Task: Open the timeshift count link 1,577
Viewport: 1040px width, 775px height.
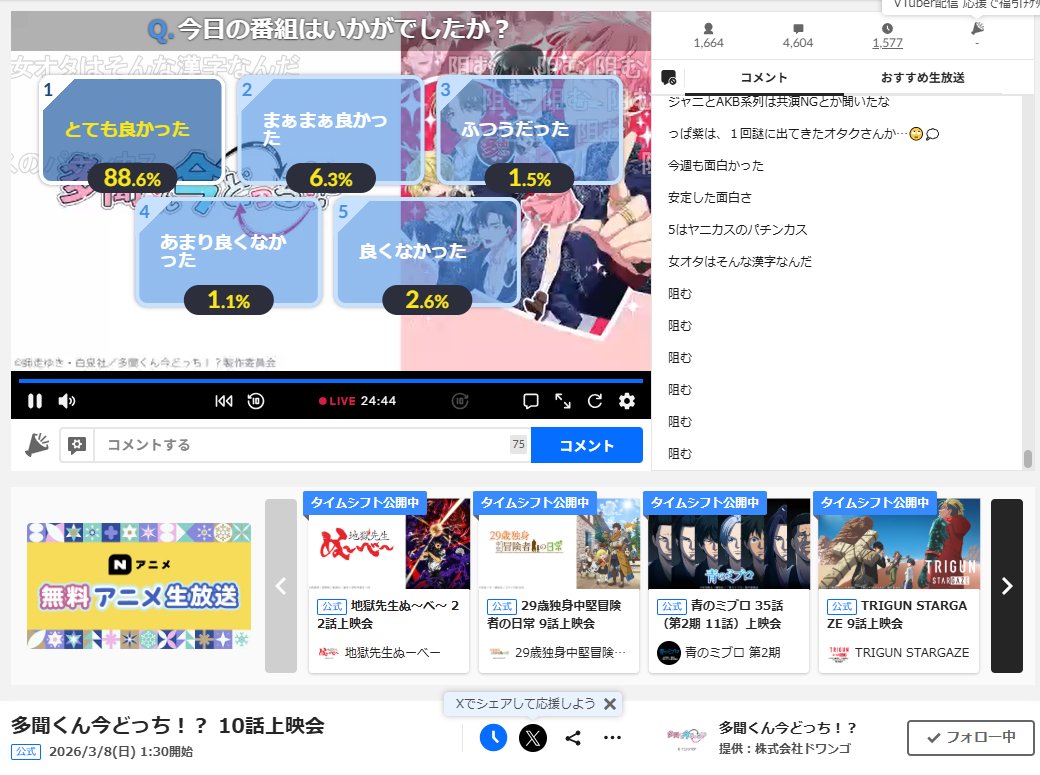Action: 887,43
